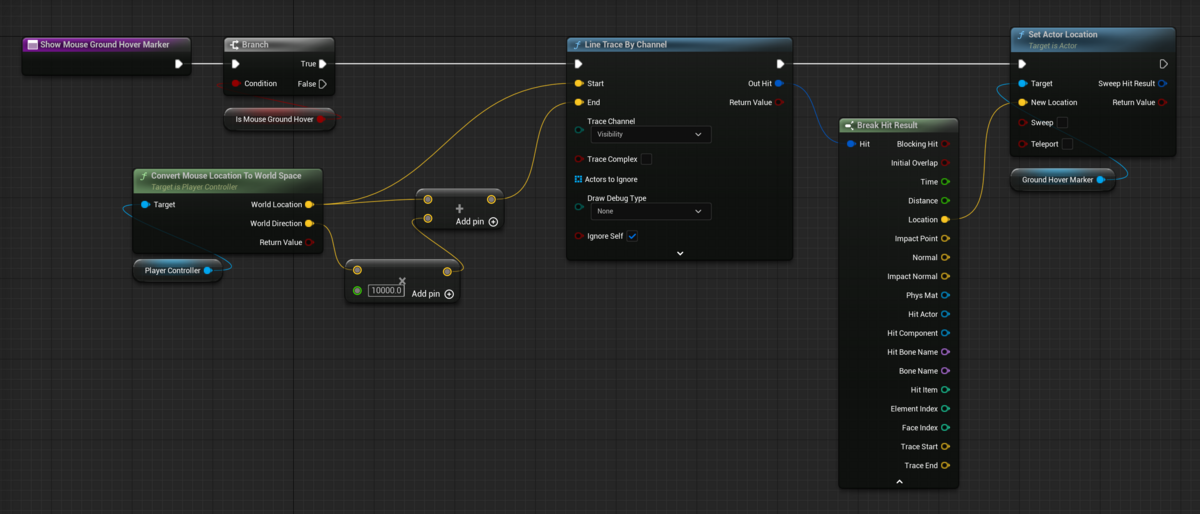Image resolution: width=1200 pixels, height=514 pixels.
Task: Click the Hit Item output pin
Action: click(x=945, y=390)
